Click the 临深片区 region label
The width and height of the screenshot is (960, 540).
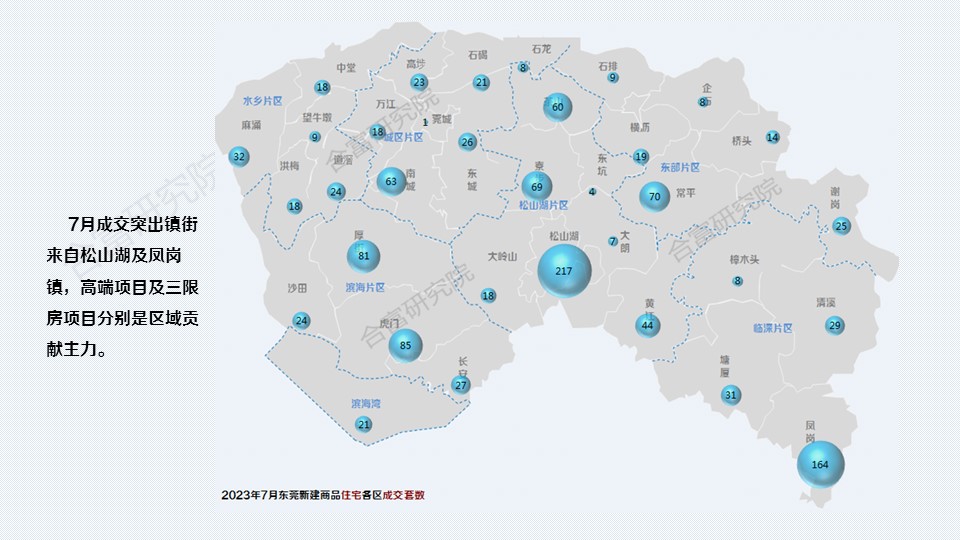pos(772,328)
